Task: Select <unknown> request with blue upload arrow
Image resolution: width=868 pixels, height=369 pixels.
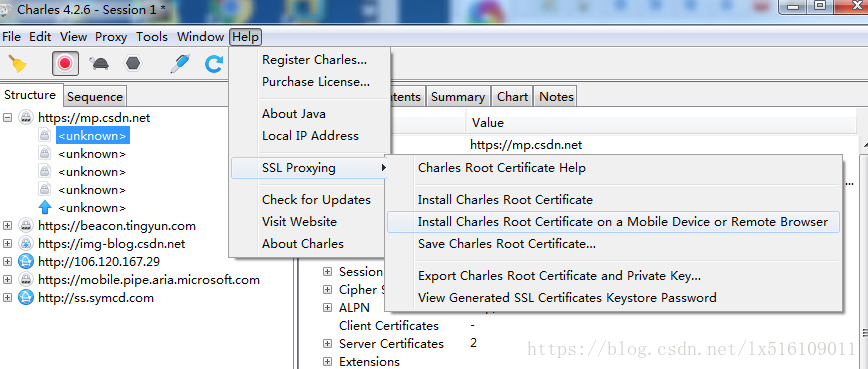Action: click(x=92, y=208)
